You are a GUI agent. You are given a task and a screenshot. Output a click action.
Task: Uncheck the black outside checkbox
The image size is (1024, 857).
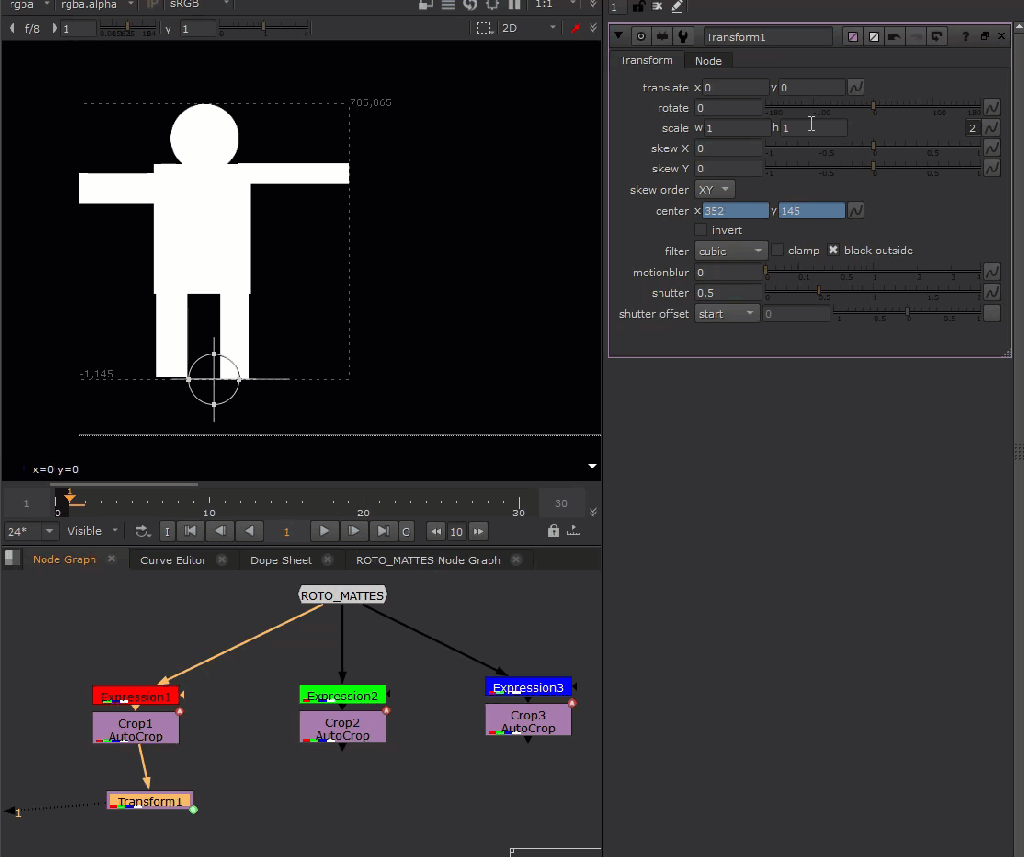[833, 250]
